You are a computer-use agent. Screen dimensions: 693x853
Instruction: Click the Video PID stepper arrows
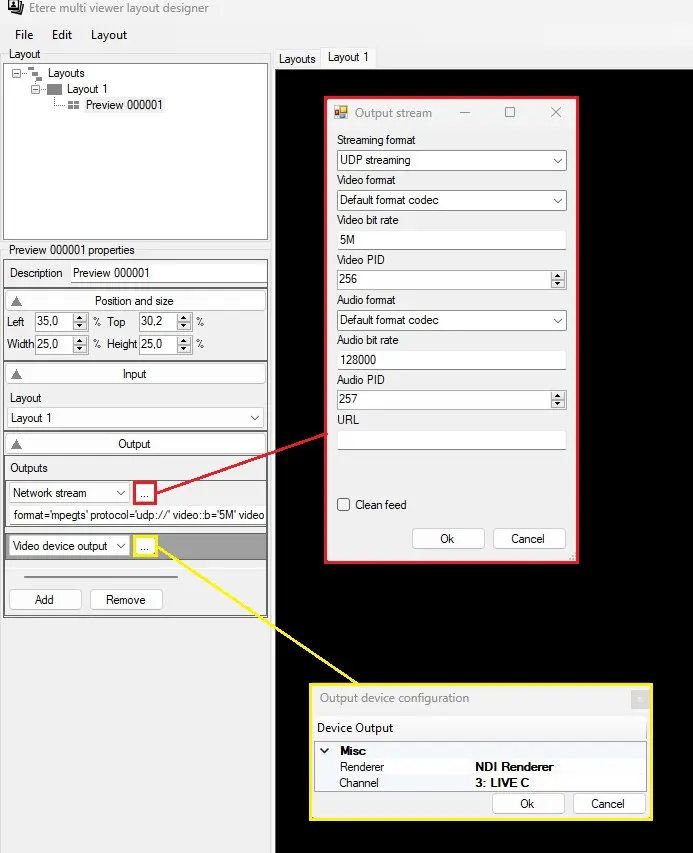point(558,280)
